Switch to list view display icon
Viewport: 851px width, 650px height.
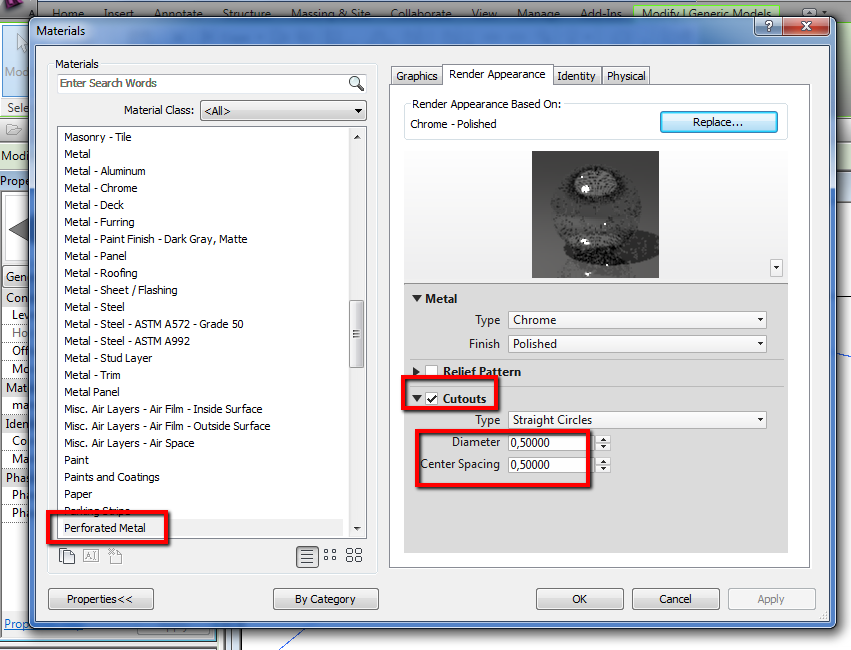(x=307, y=556)
